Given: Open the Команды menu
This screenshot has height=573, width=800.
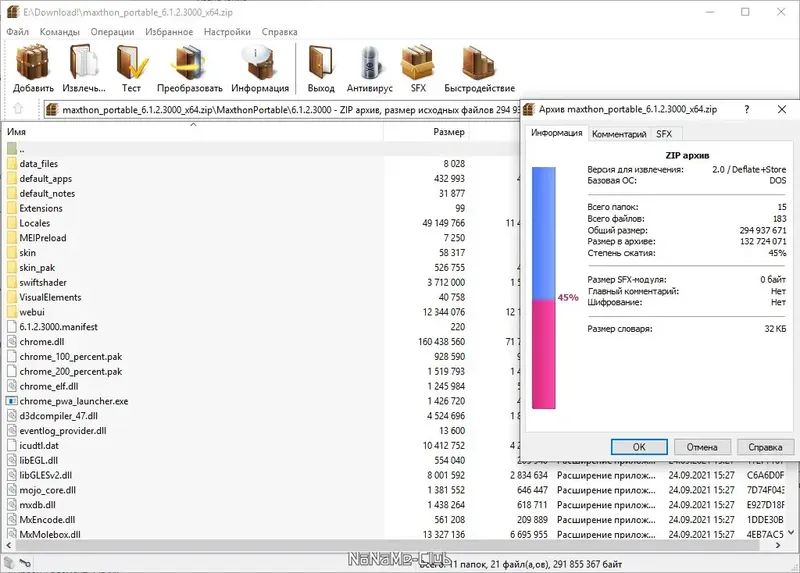Looking at the screenshot, I should (x=60, y=32).
